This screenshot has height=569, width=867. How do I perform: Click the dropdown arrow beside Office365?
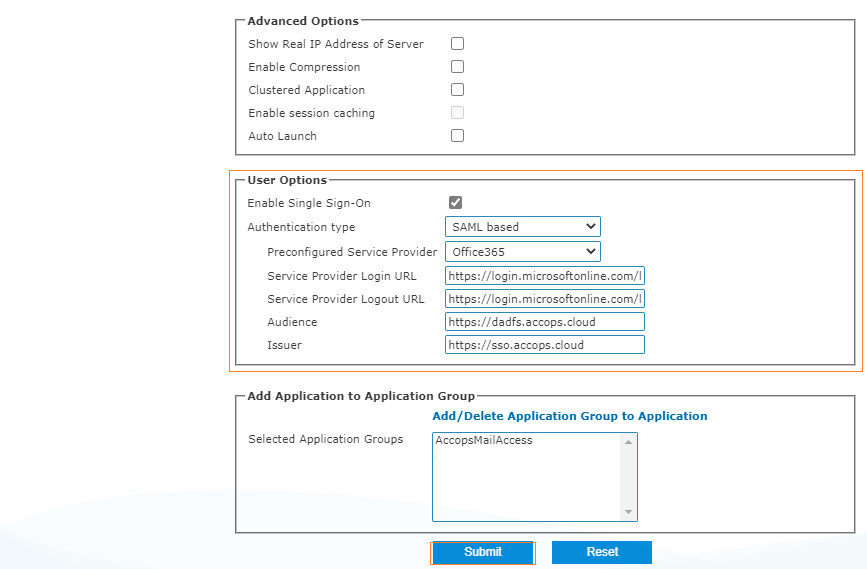click(590, 251)
